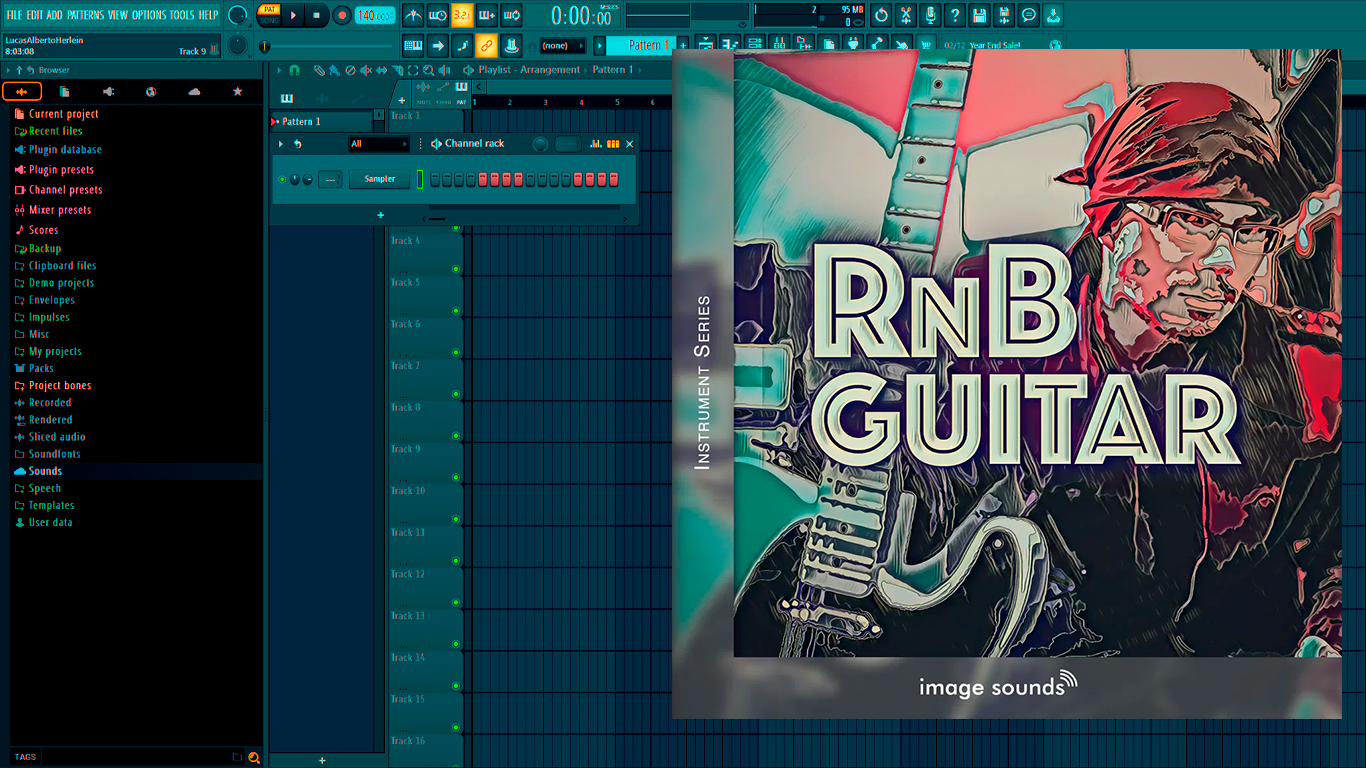Expand the Current project folder
The height and width of the screenshot is (768, 1366).
(64, 114)
